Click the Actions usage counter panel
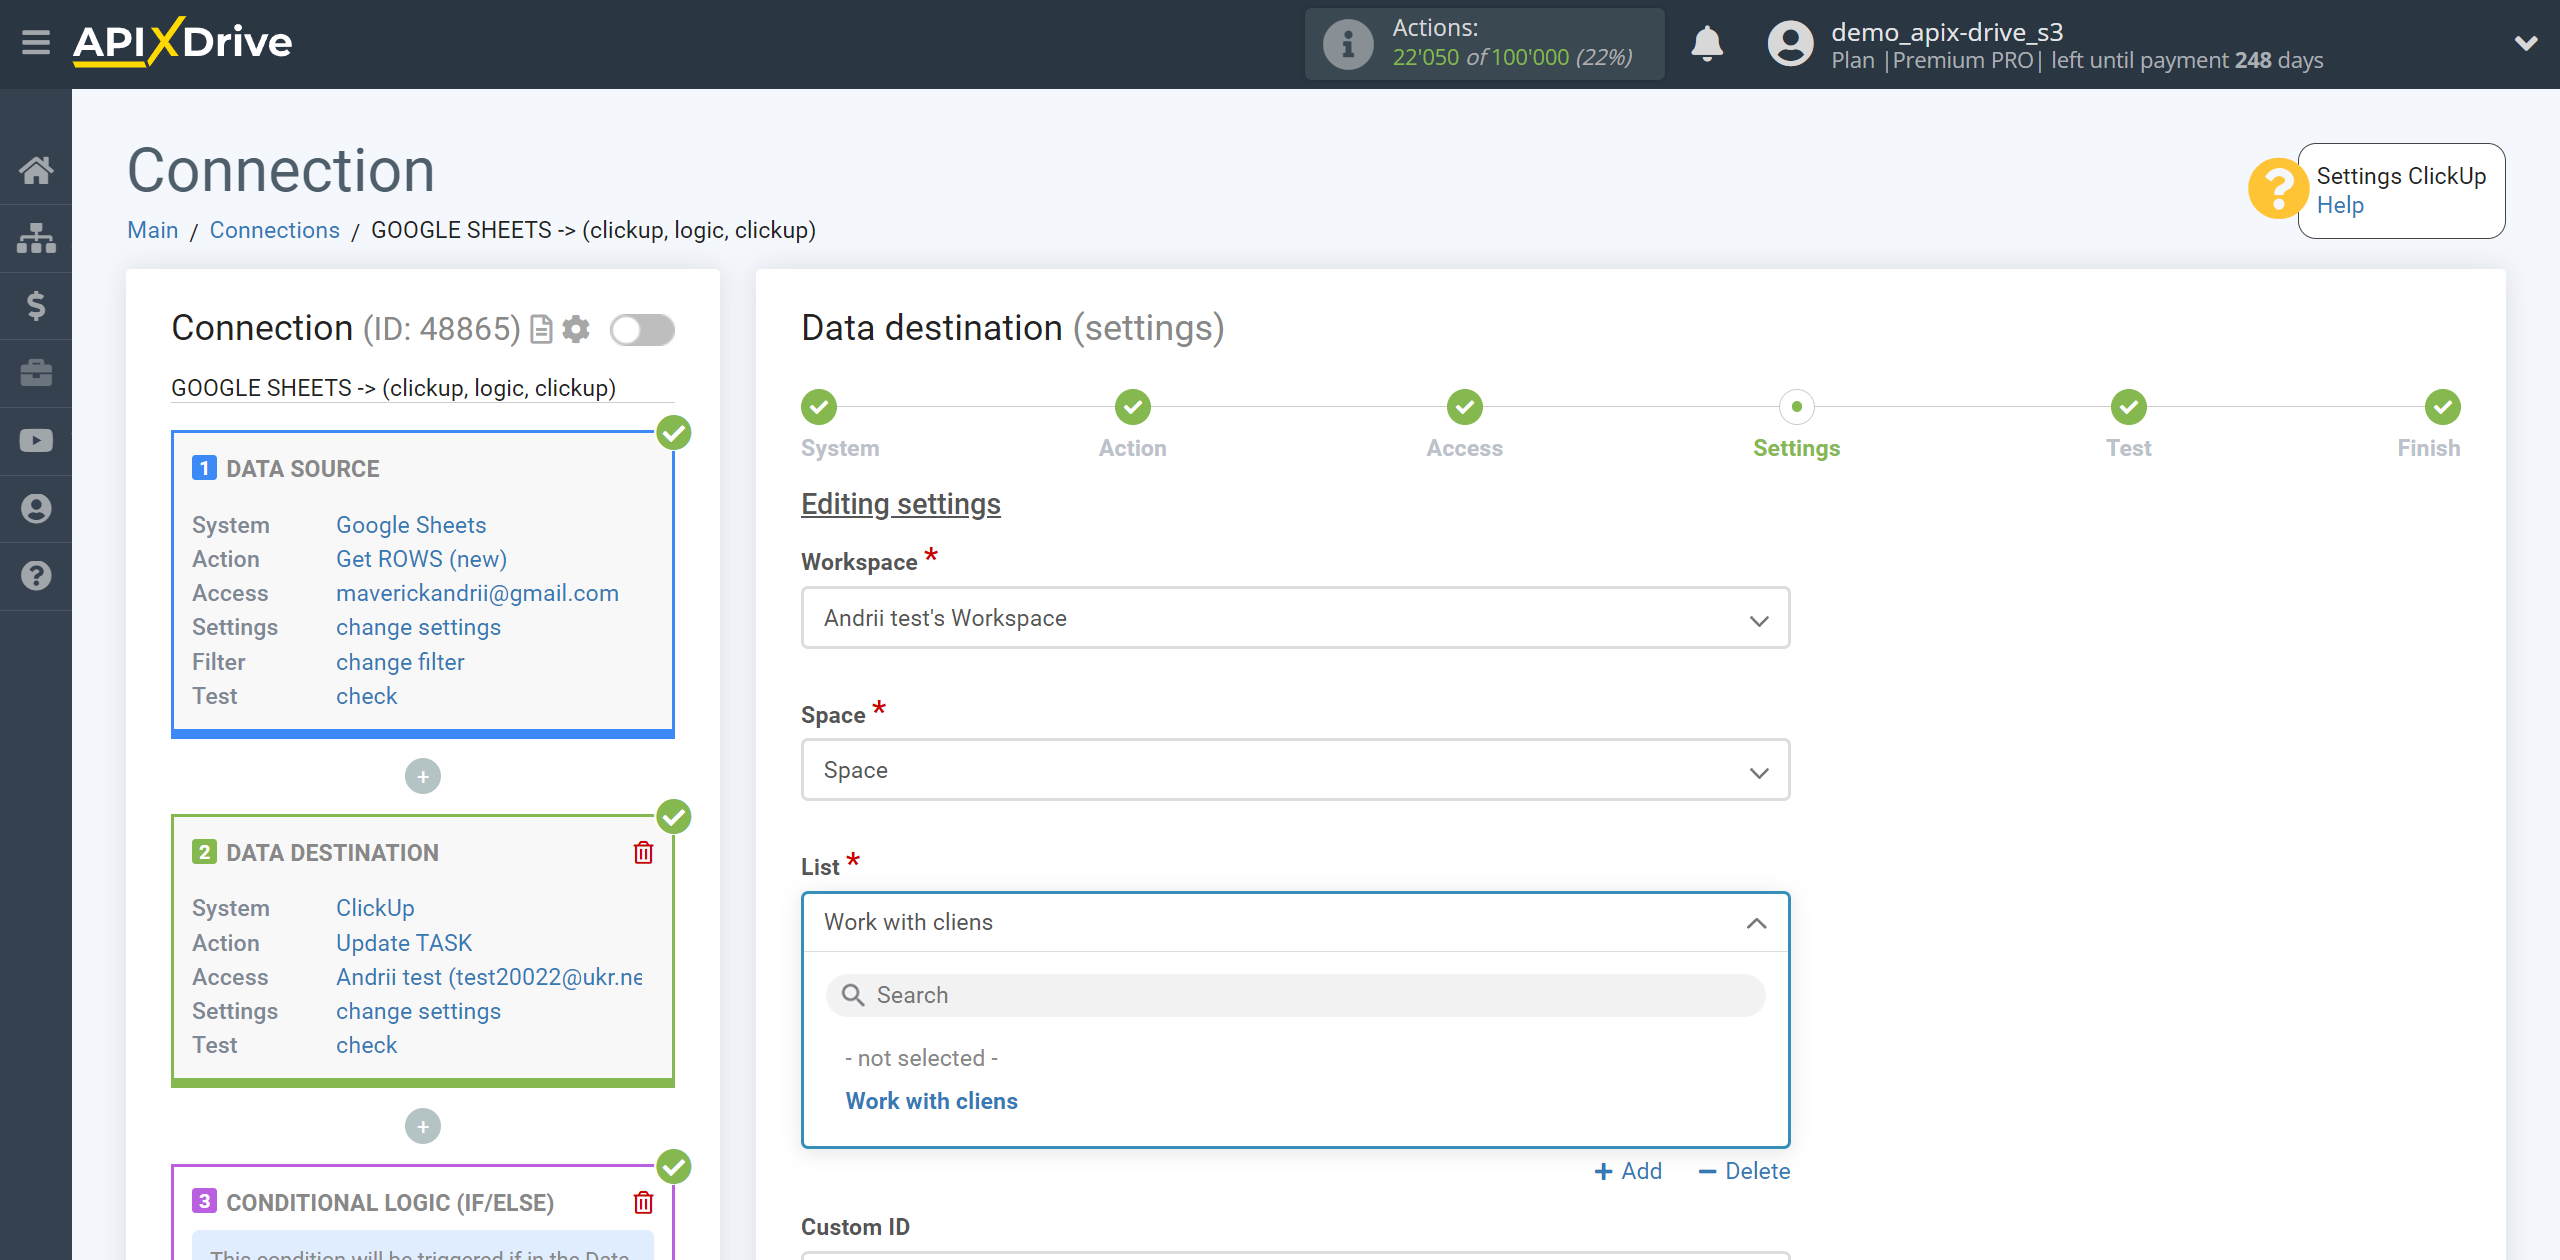This screenshot has height=1260, width=2560. click(x=1484, y=44)
